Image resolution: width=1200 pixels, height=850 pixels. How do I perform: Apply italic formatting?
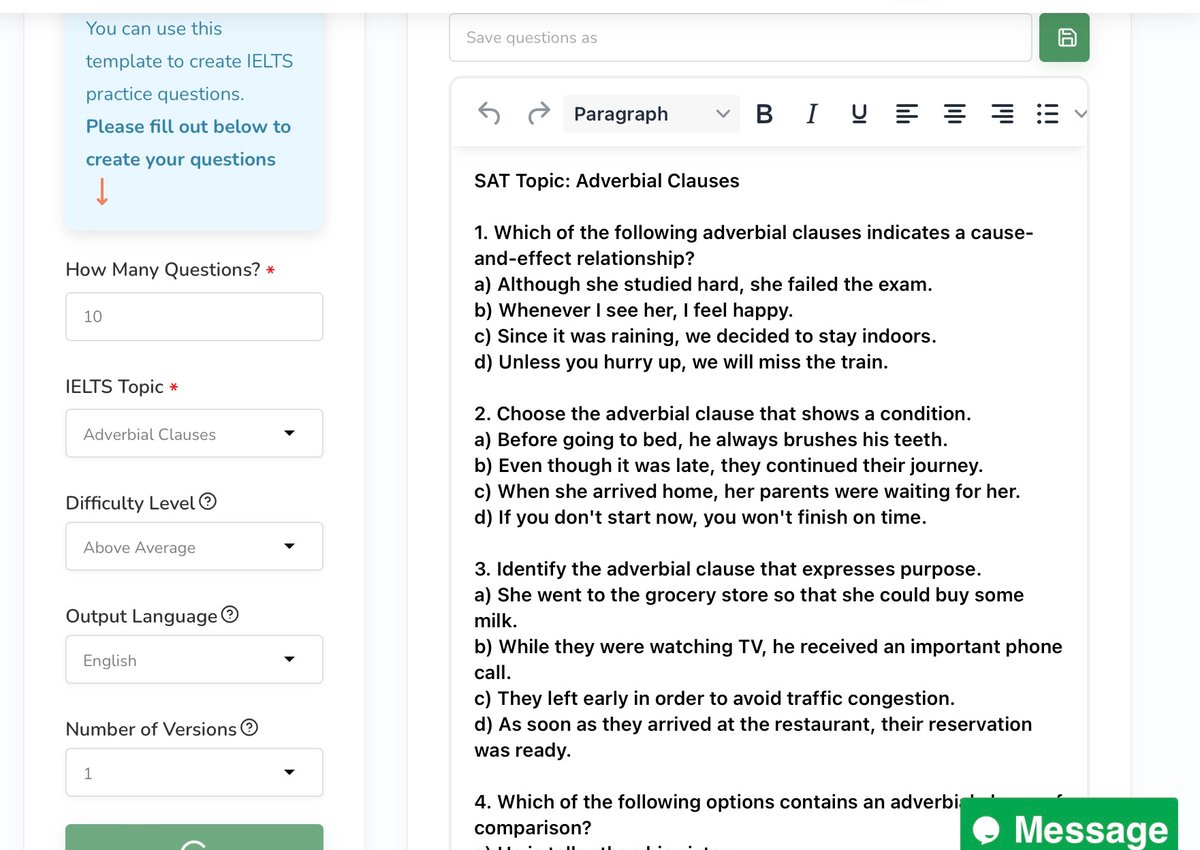click(x=811, y=114)
